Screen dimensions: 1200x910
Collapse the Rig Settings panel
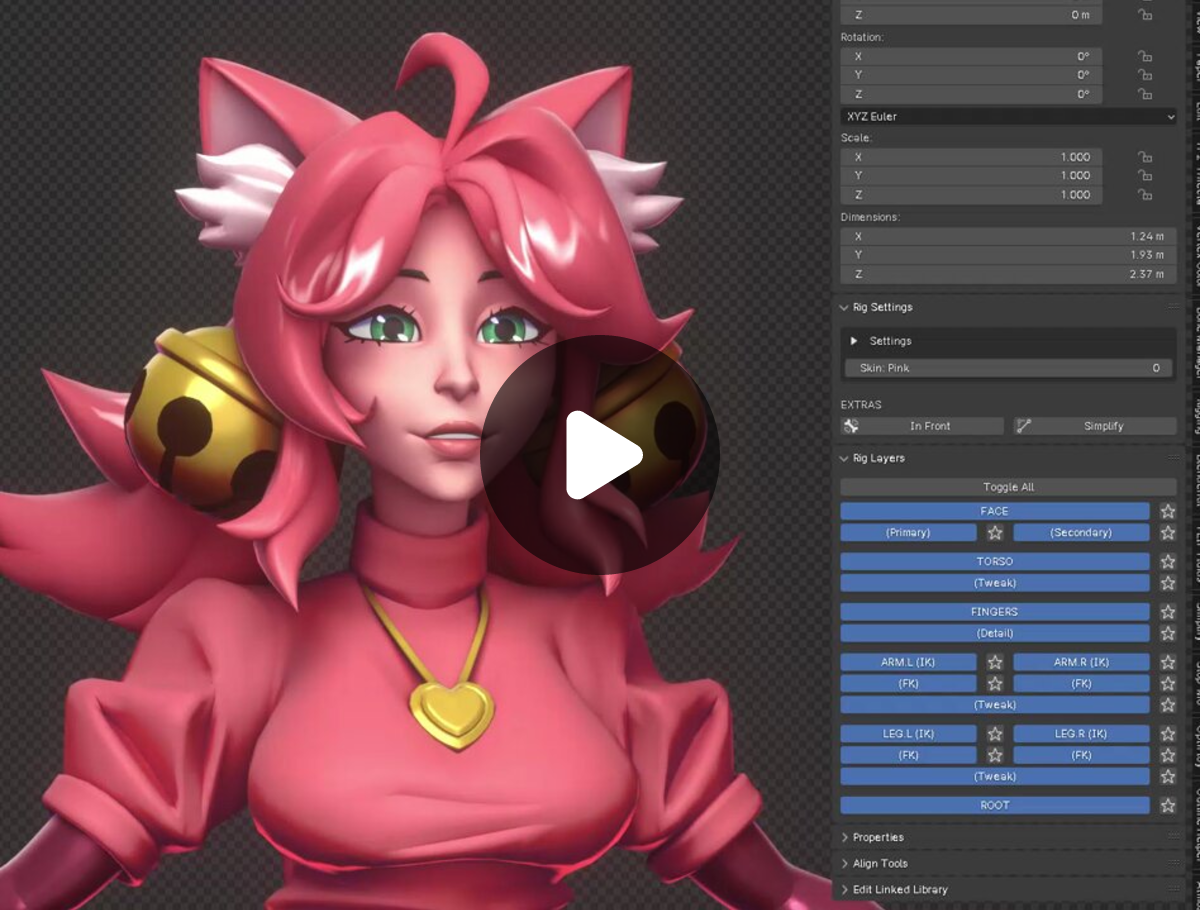pos(845,308)
